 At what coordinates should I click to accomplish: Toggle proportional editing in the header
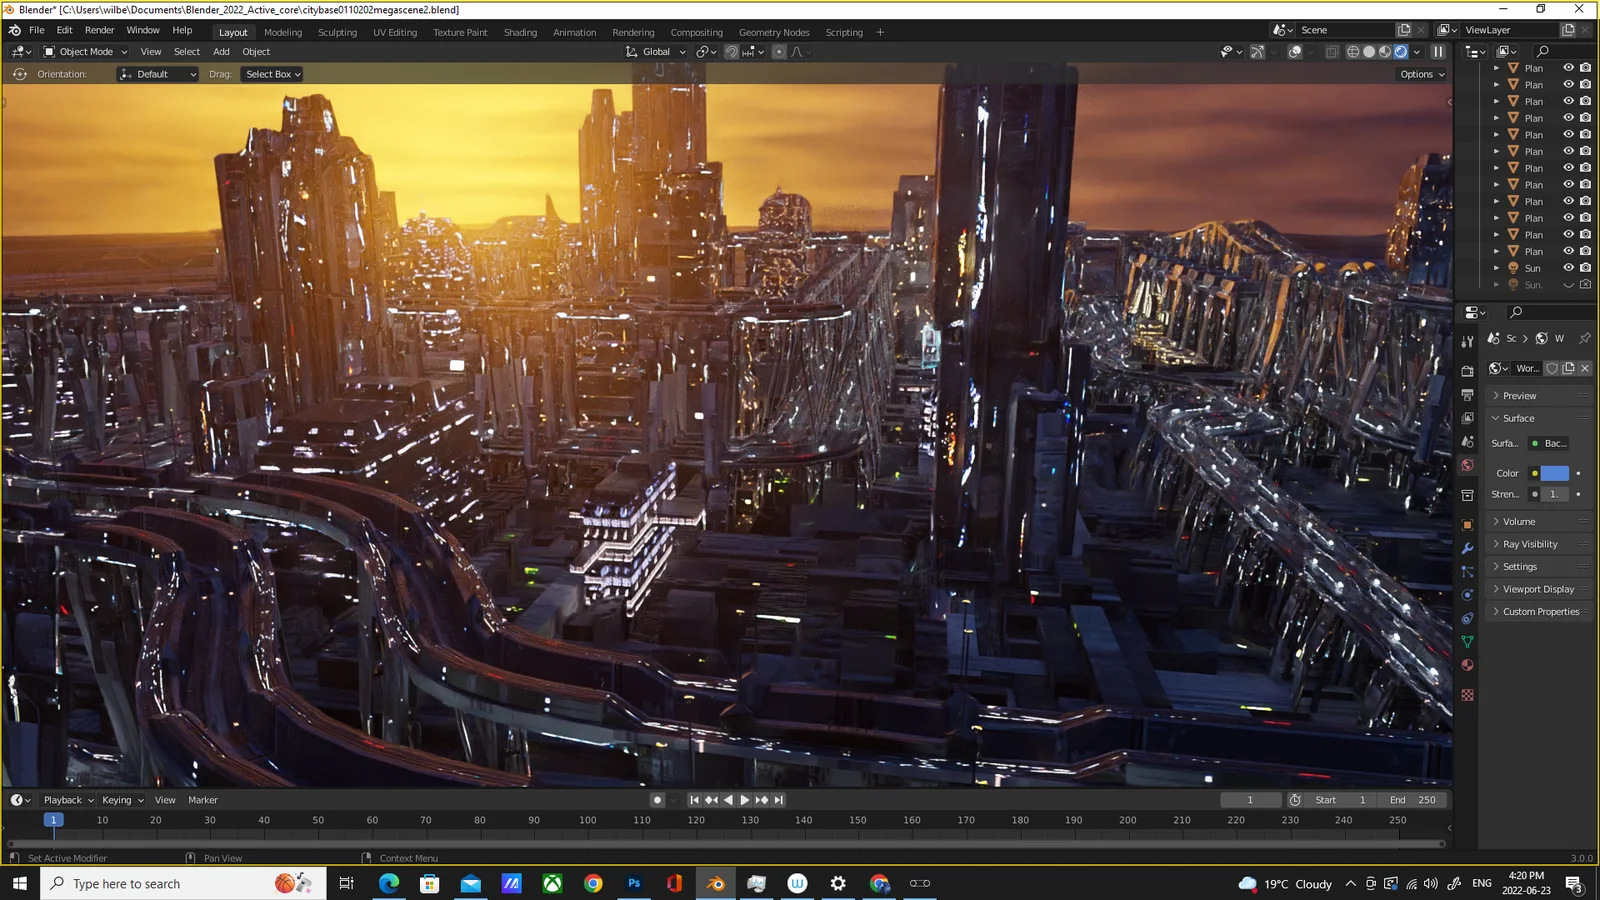[x=779, y=52]
